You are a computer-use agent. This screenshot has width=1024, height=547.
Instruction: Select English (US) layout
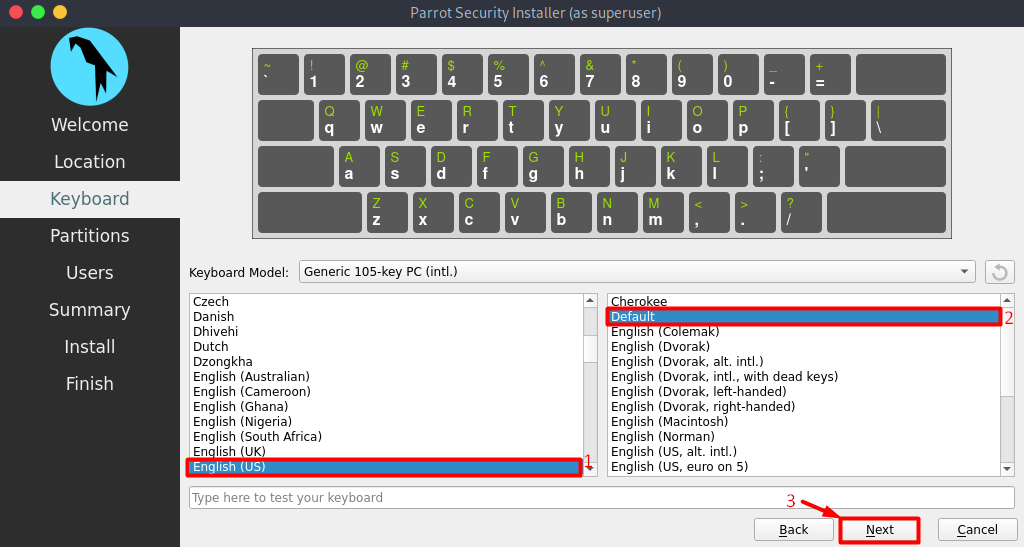(387, 467)
